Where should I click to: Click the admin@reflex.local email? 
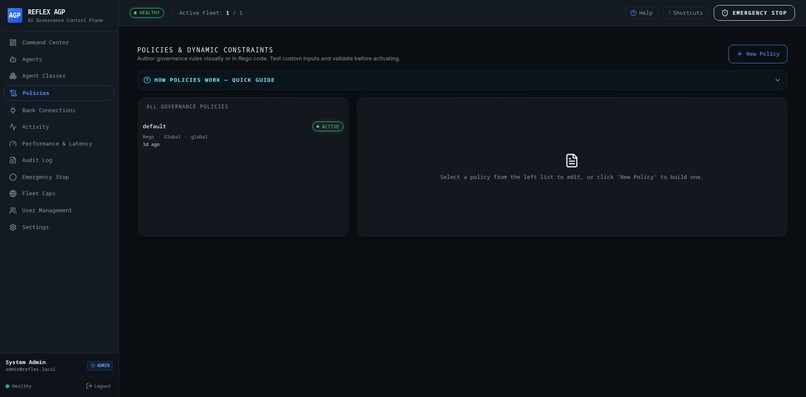[31, 370]
